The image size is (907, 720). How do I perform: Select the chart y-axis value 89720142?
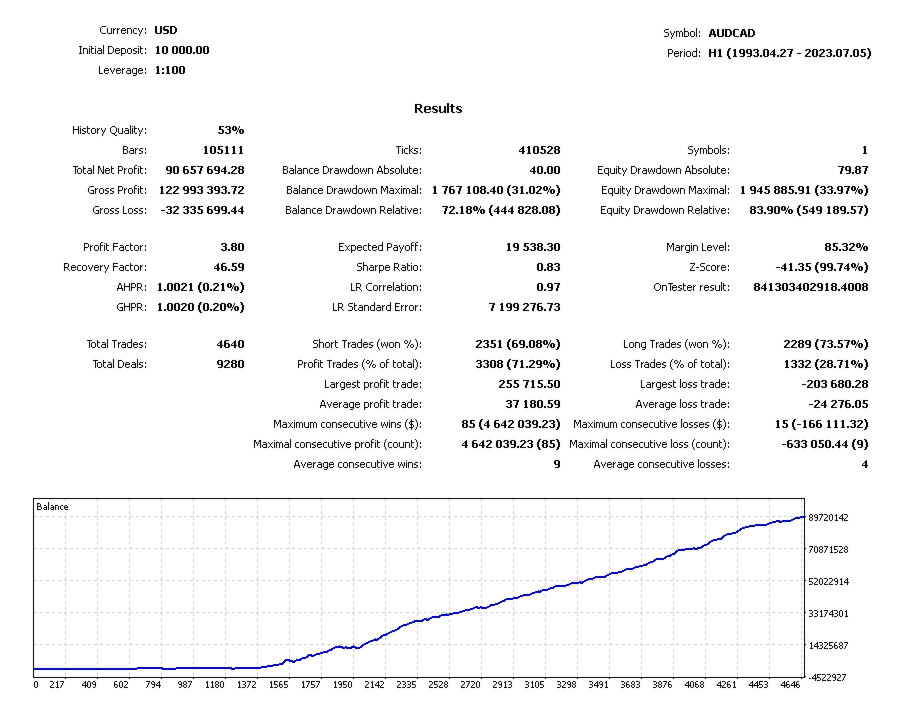point(828,518)
